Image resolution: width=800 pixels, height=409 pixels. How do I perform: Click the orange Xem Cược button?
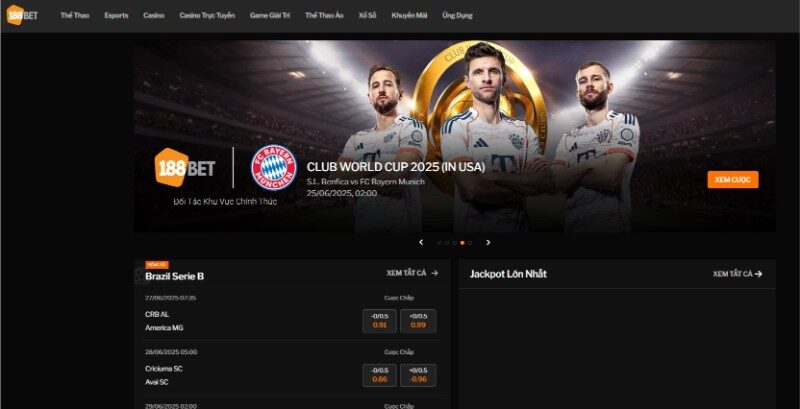pos(733,180)
